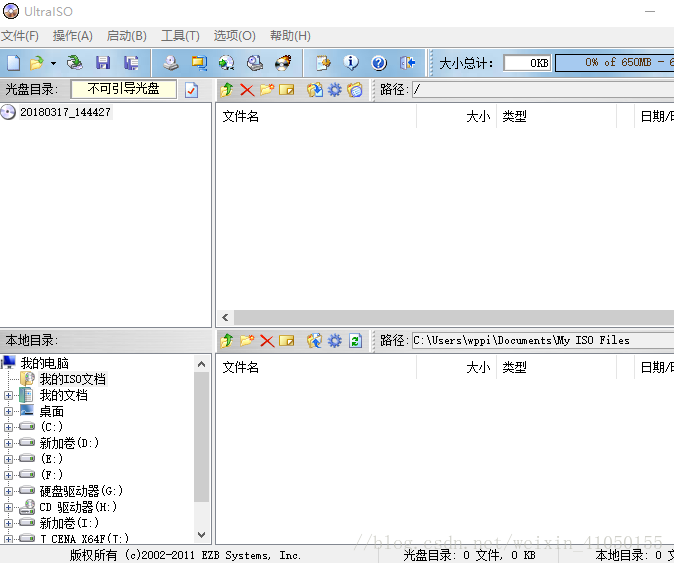This screenshot has height=563, width=674.
Task: Expand the 我的文档 tree node
Action: point(8,395)
